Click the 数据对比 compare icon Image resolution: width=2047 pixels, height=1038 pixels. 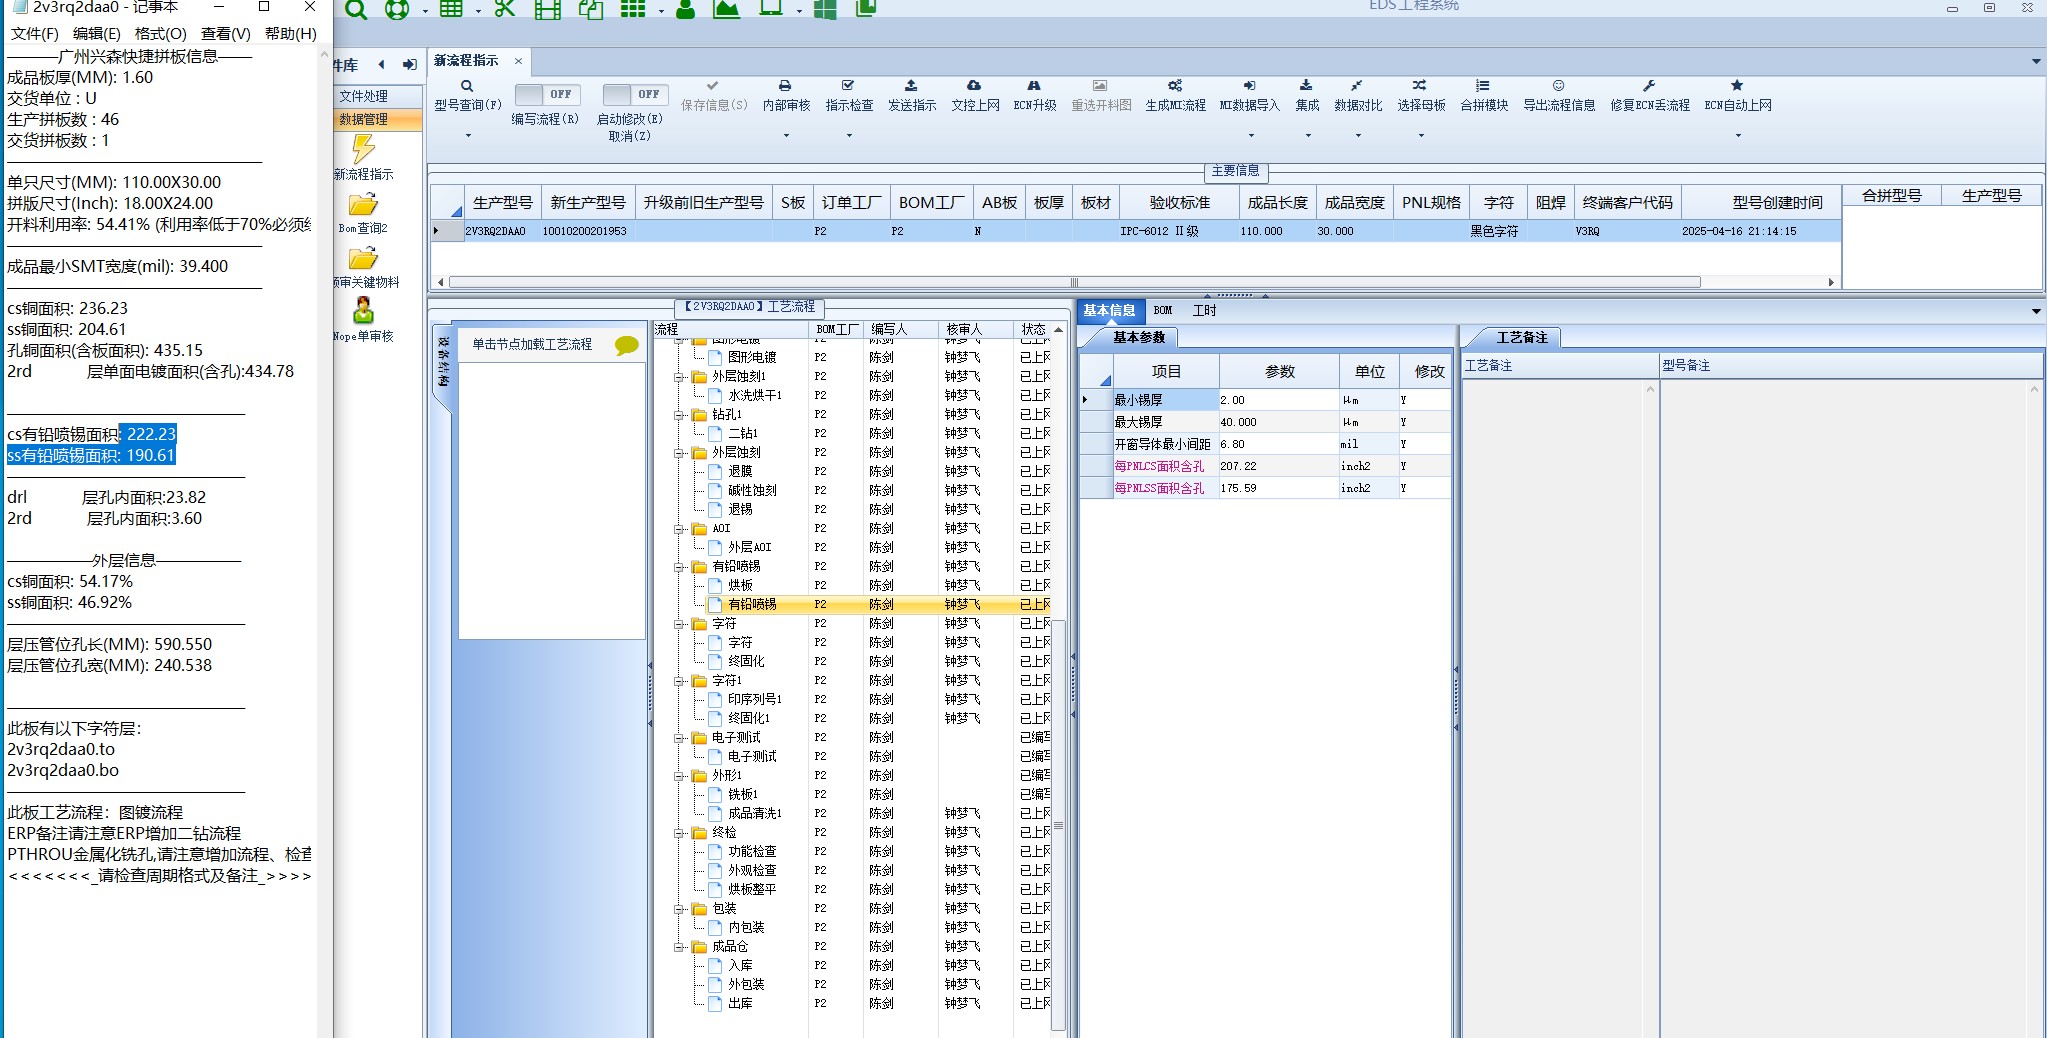[1356, 86]
